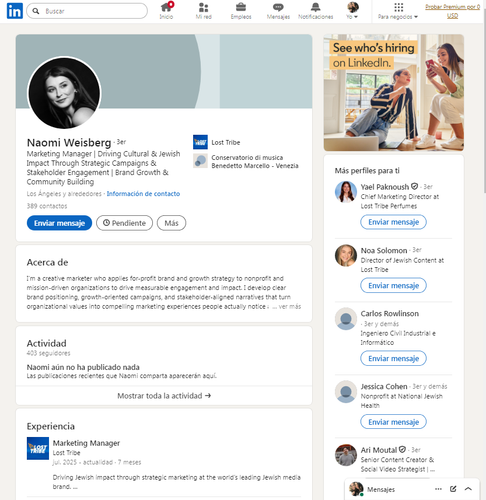Screen dimensions: 486x500
Task: Click the Conservatorio school logo icon
Action: (x=200, y=161)
